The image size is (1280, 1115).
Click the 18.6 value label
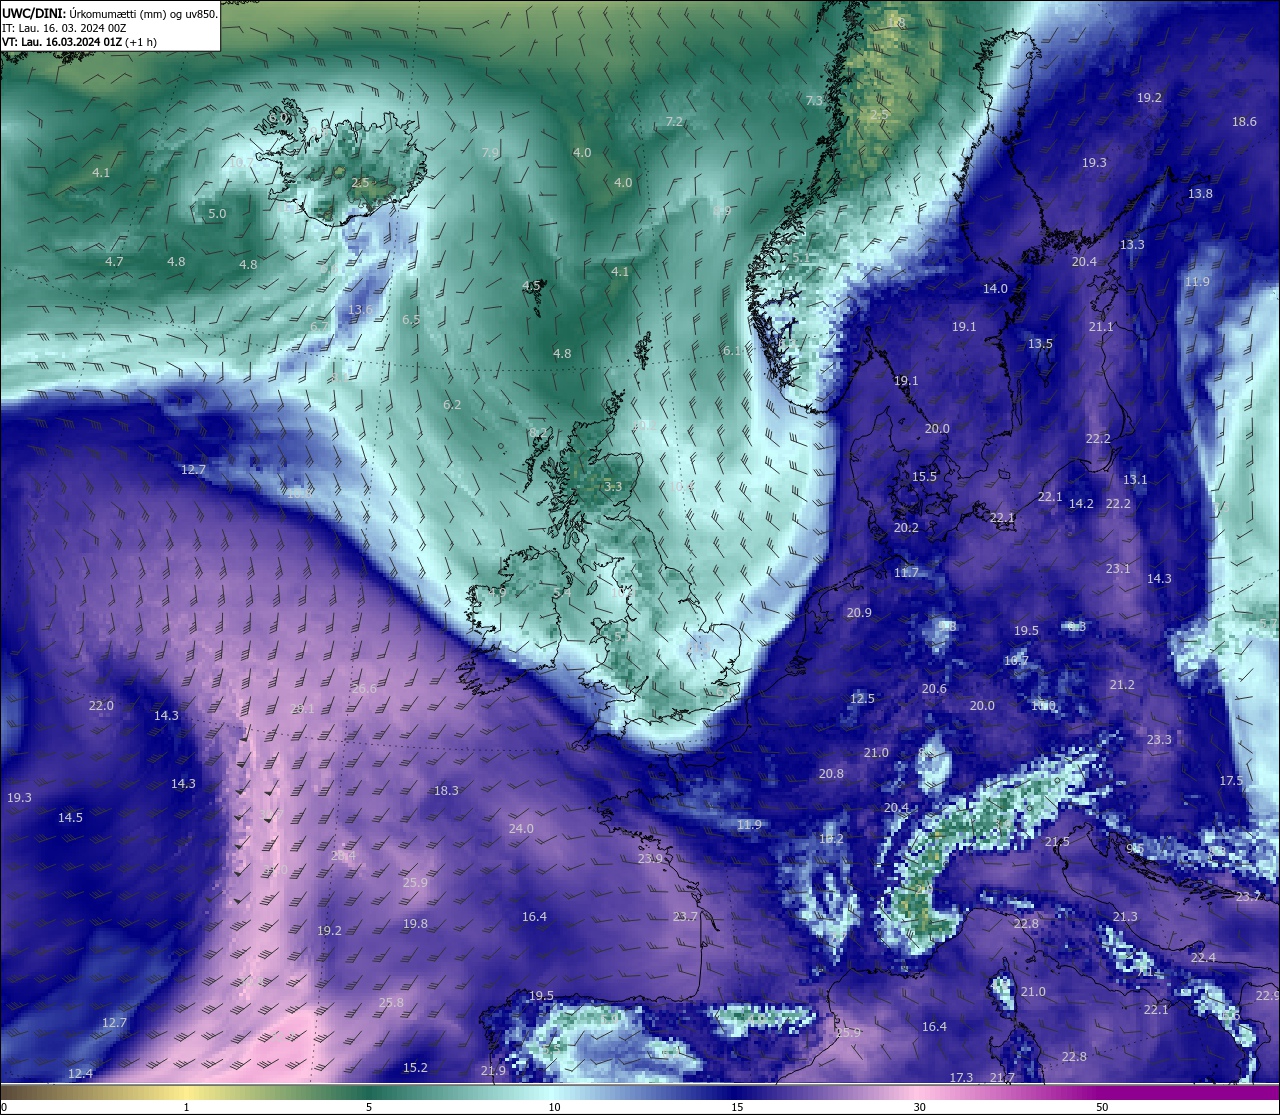pyautogui.click(x=1244, y=122)
